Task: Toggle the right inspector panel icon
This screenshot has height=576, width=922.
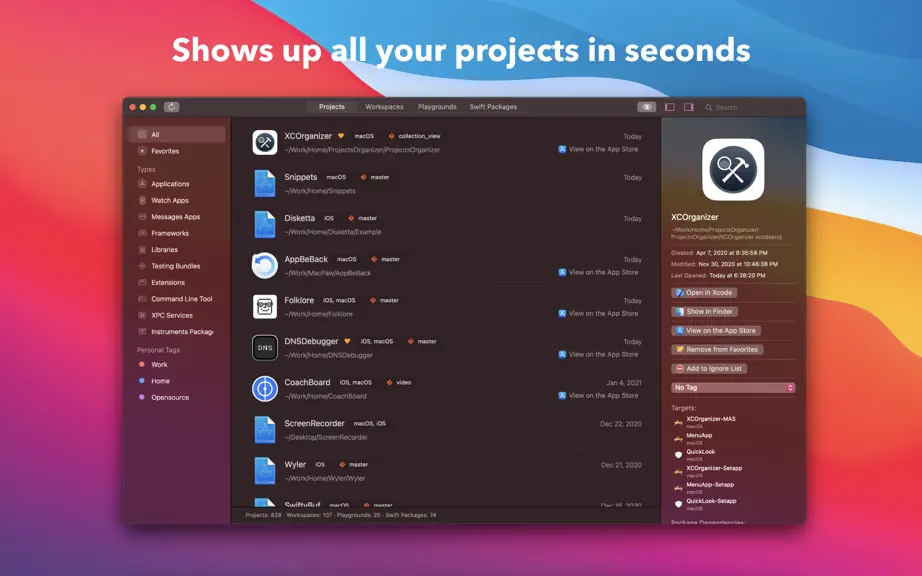Action: pyautogui.click(x=689, y=107)
